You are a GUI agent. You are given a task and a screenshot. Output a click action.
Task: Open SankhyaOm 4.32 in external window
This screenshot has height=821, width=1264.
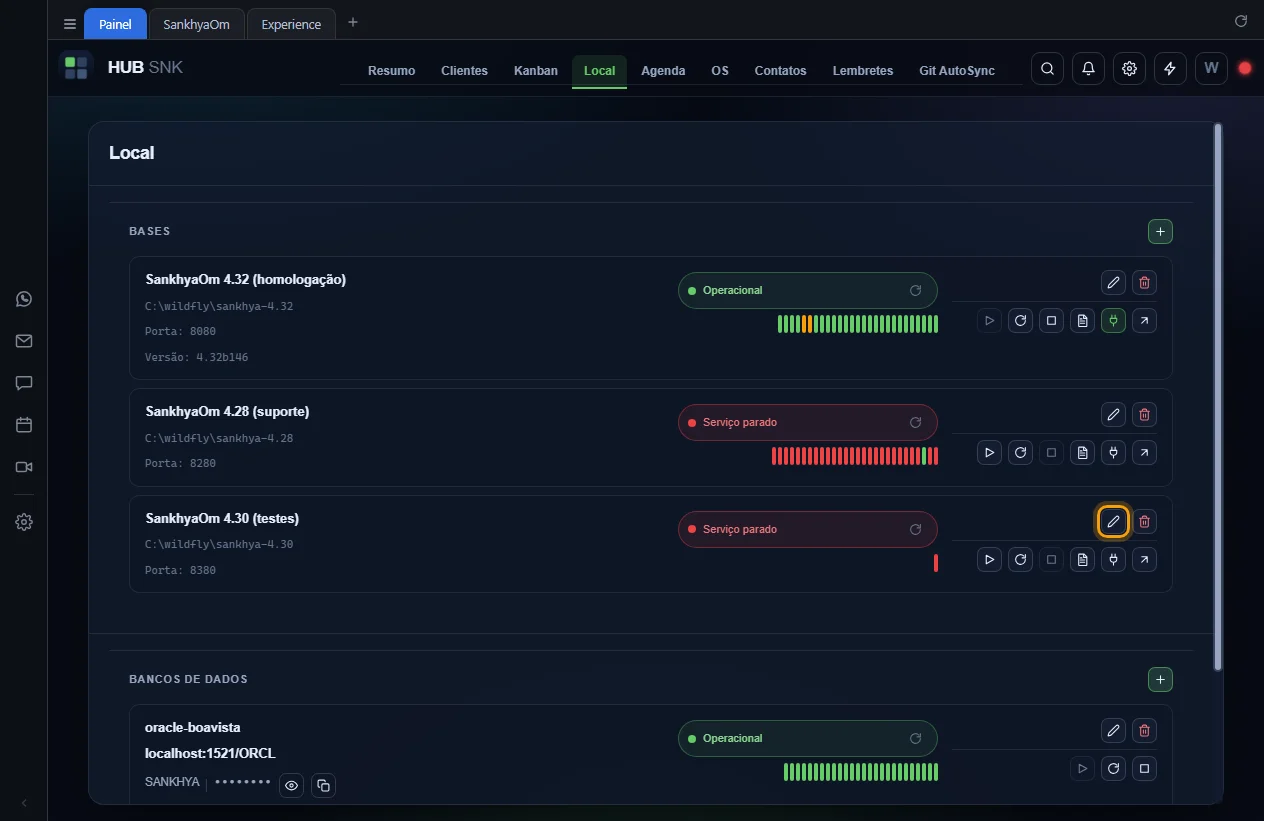1144,321
